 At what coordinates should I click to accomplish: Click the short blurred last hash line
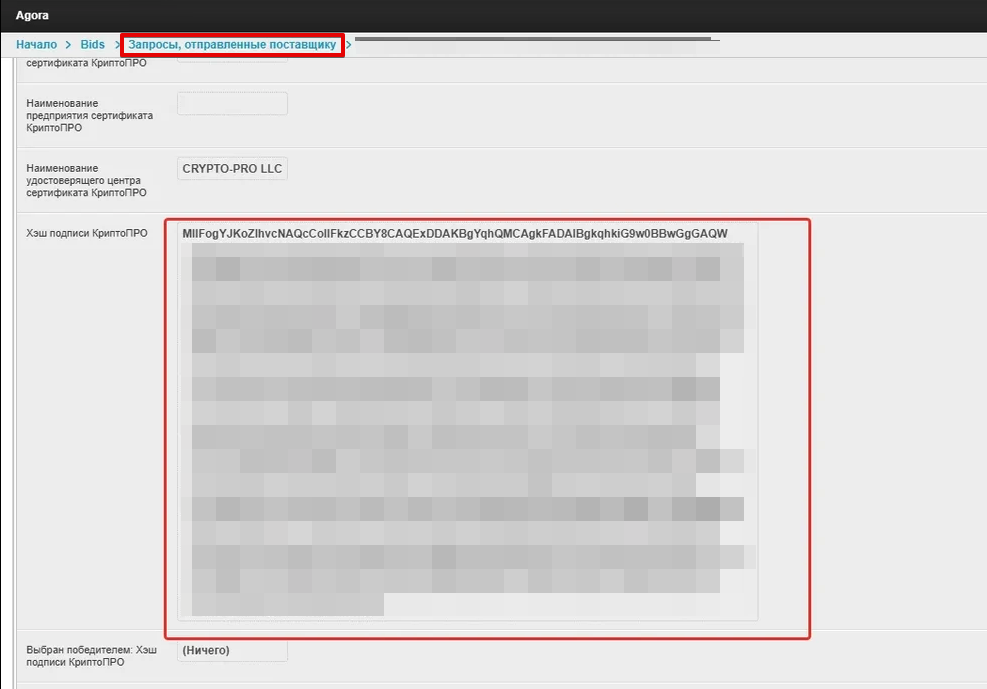pyautogui.click(x=287, y=605)
